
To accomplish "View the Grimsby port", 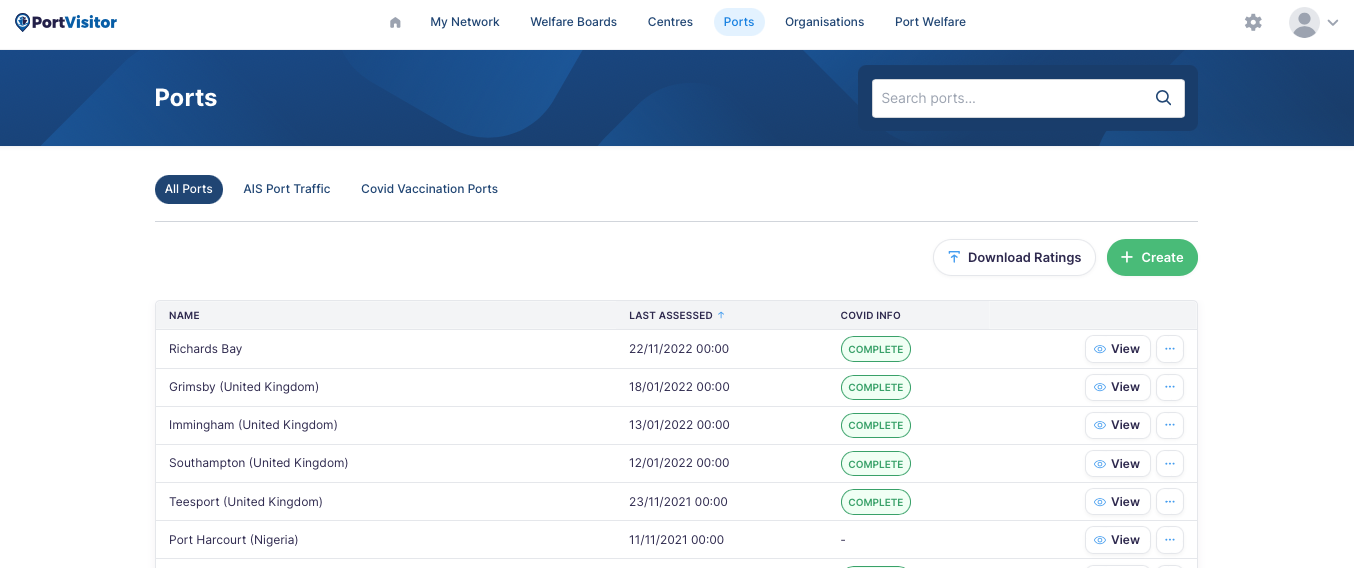I will (1118, 387).
